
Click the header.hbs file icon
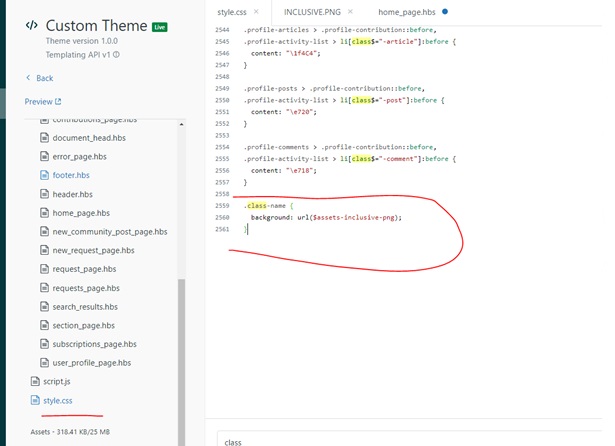[x=44, y=194]
